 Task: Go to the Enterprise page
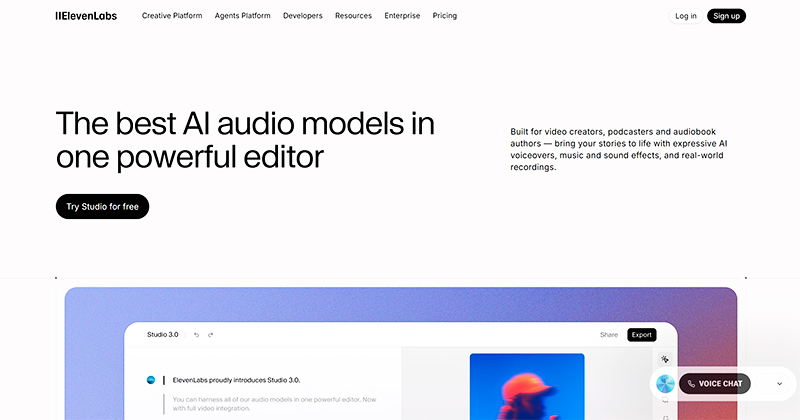click(402, 16)
